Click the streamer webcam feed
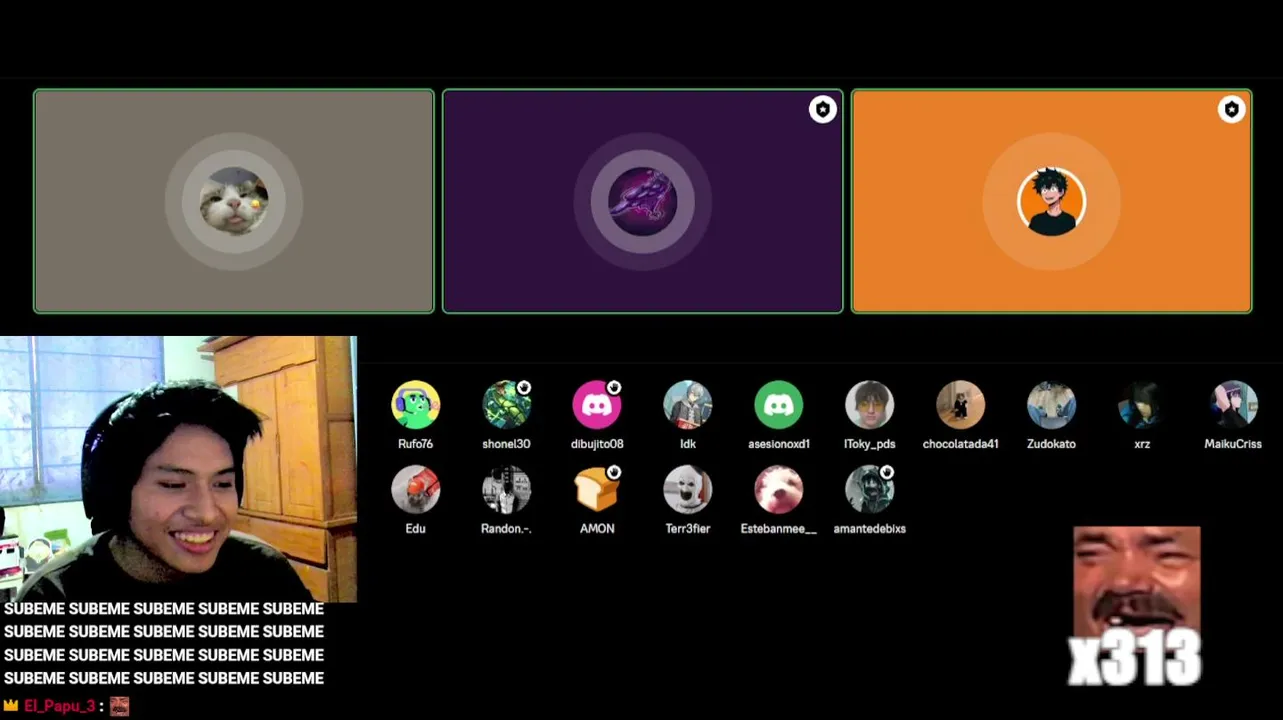Viewport: 1283px width, 720px height. 178,469
